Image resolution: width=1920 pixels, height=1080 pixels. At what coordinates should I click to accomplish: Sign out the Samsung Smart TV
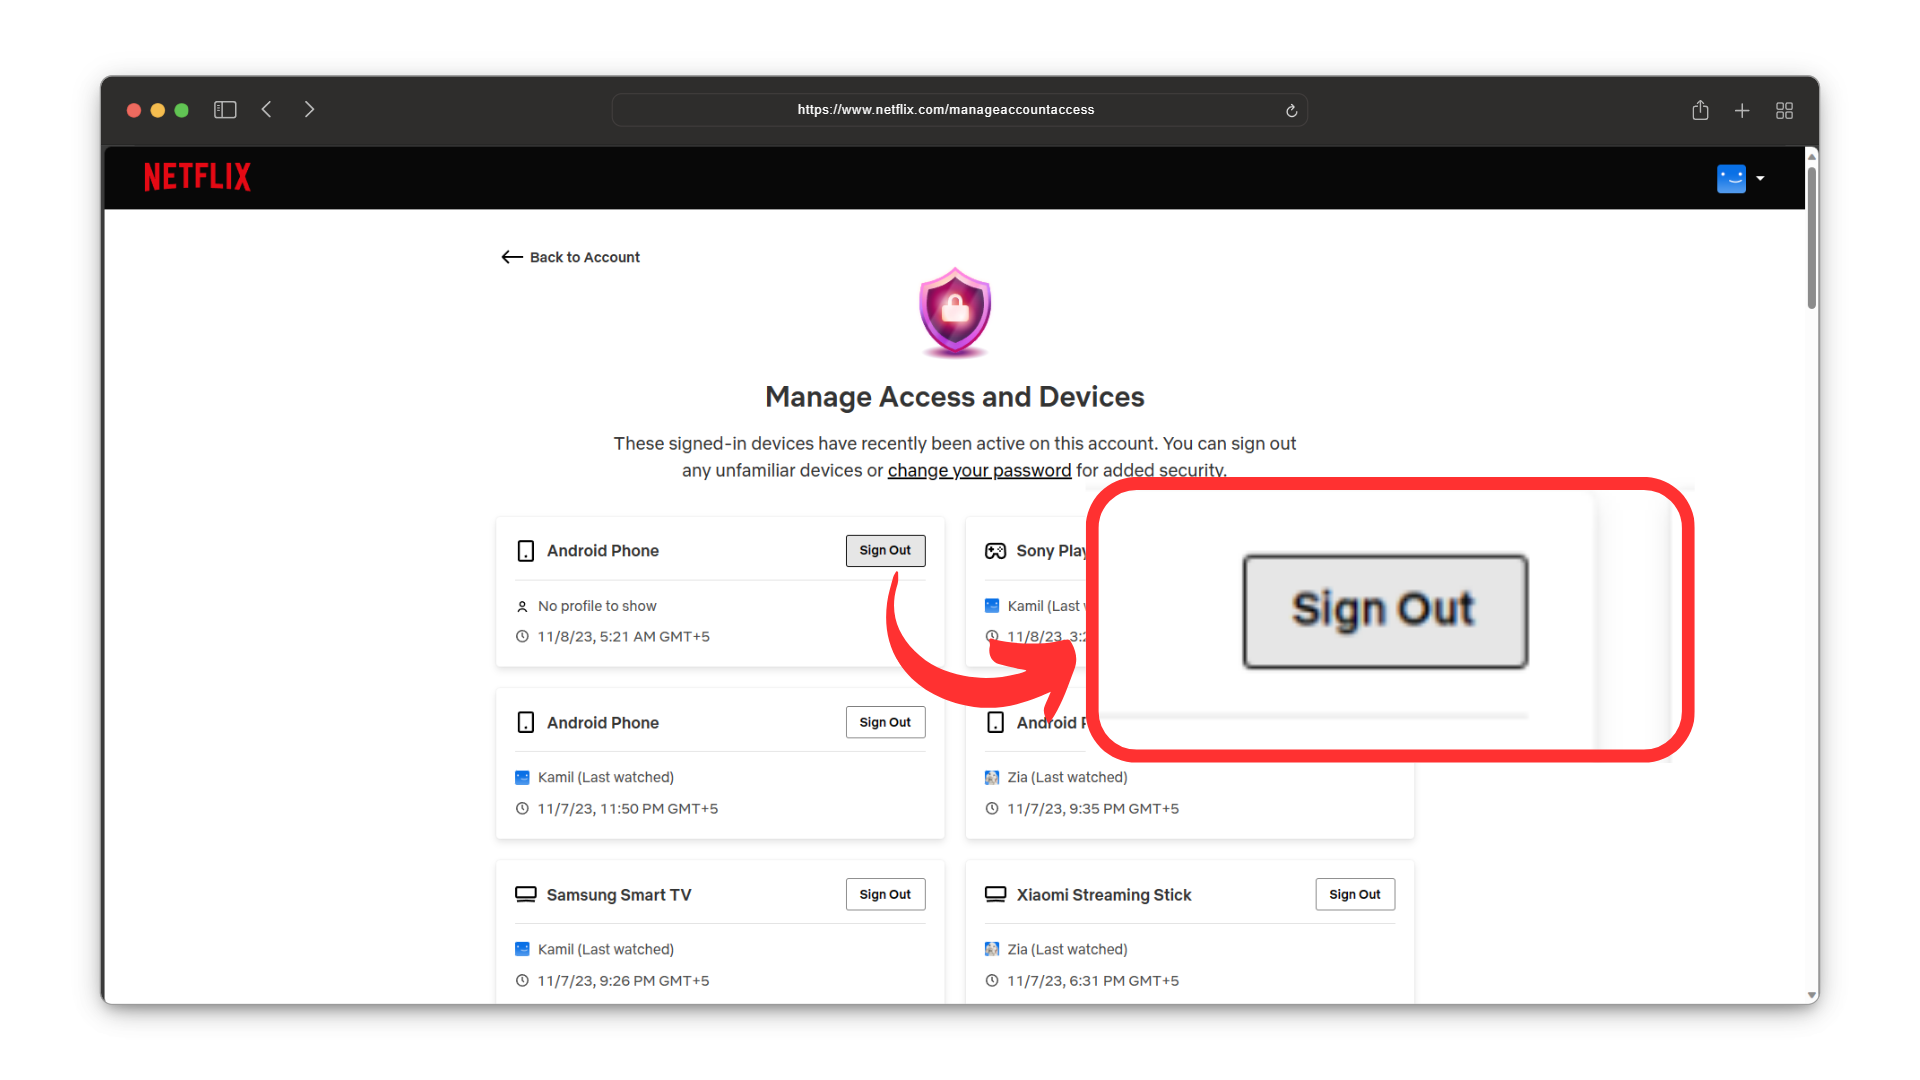pyautogui.click(x=885, y=895)
